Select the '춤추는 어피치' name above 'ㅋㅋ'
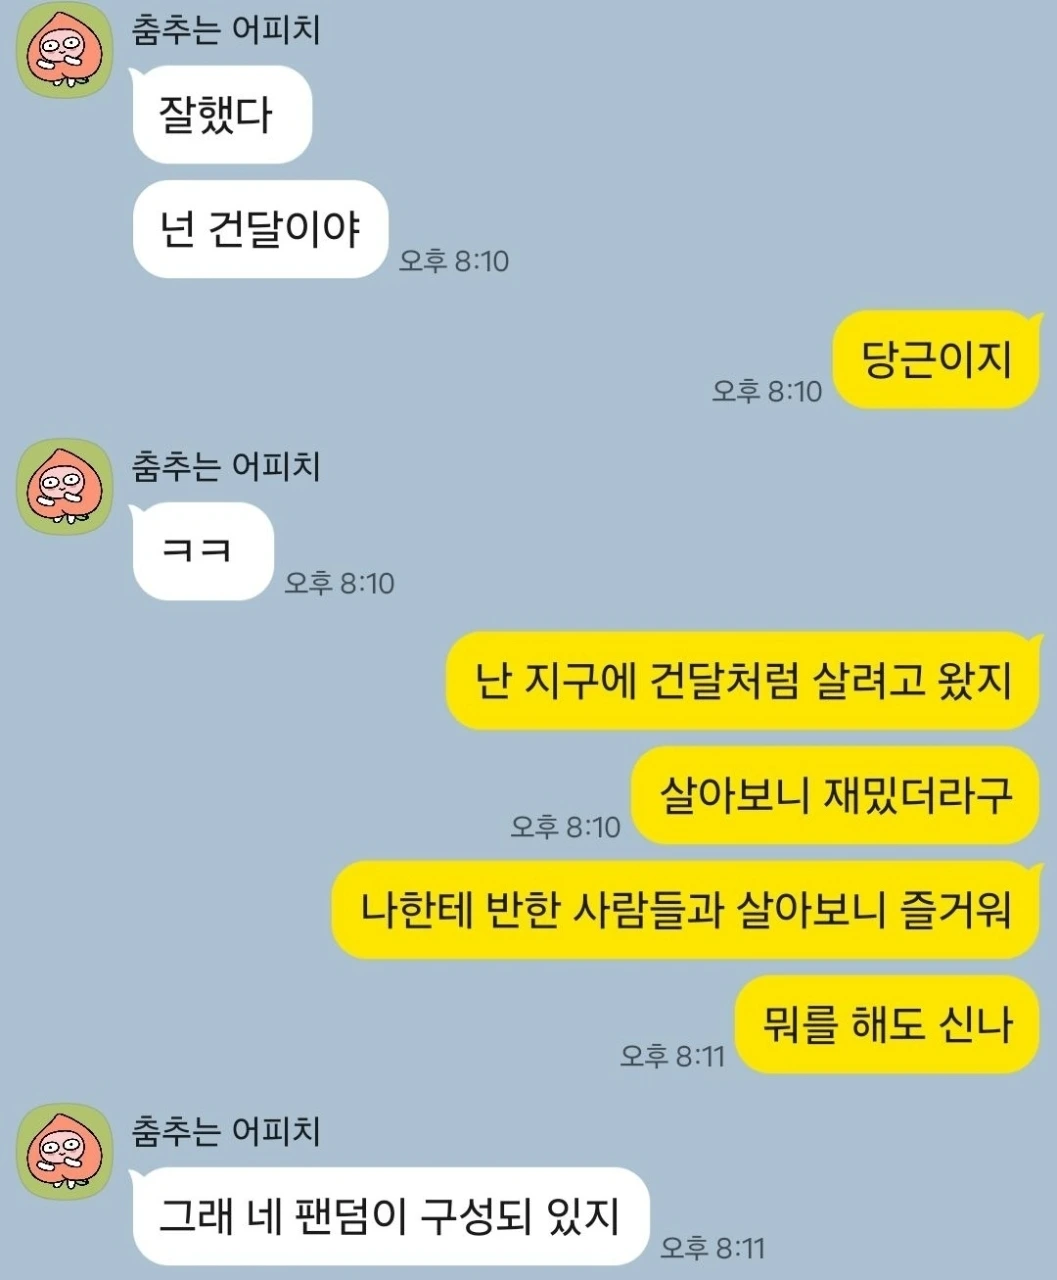The width and height of the screenshot is (1057, 1280). pyautogui.click(x=226, y=466)
